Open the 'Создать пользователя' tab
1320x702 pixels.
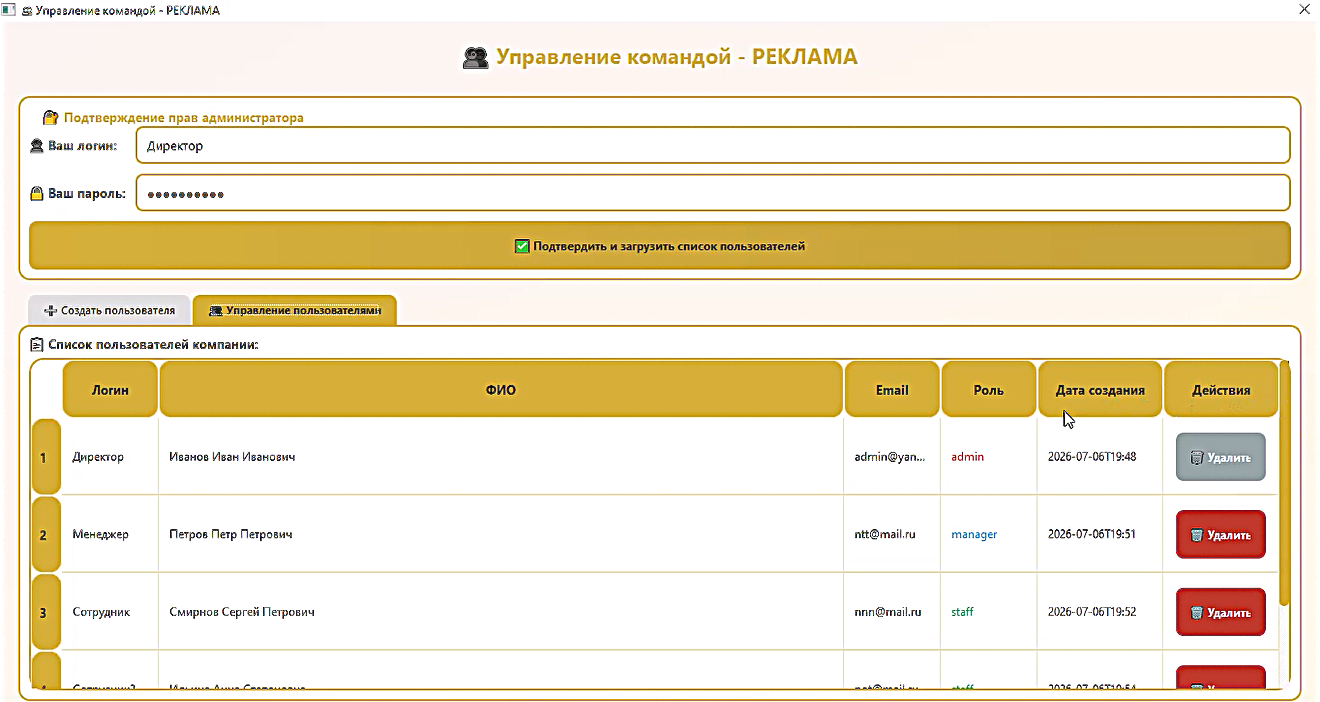click(109, 311)
